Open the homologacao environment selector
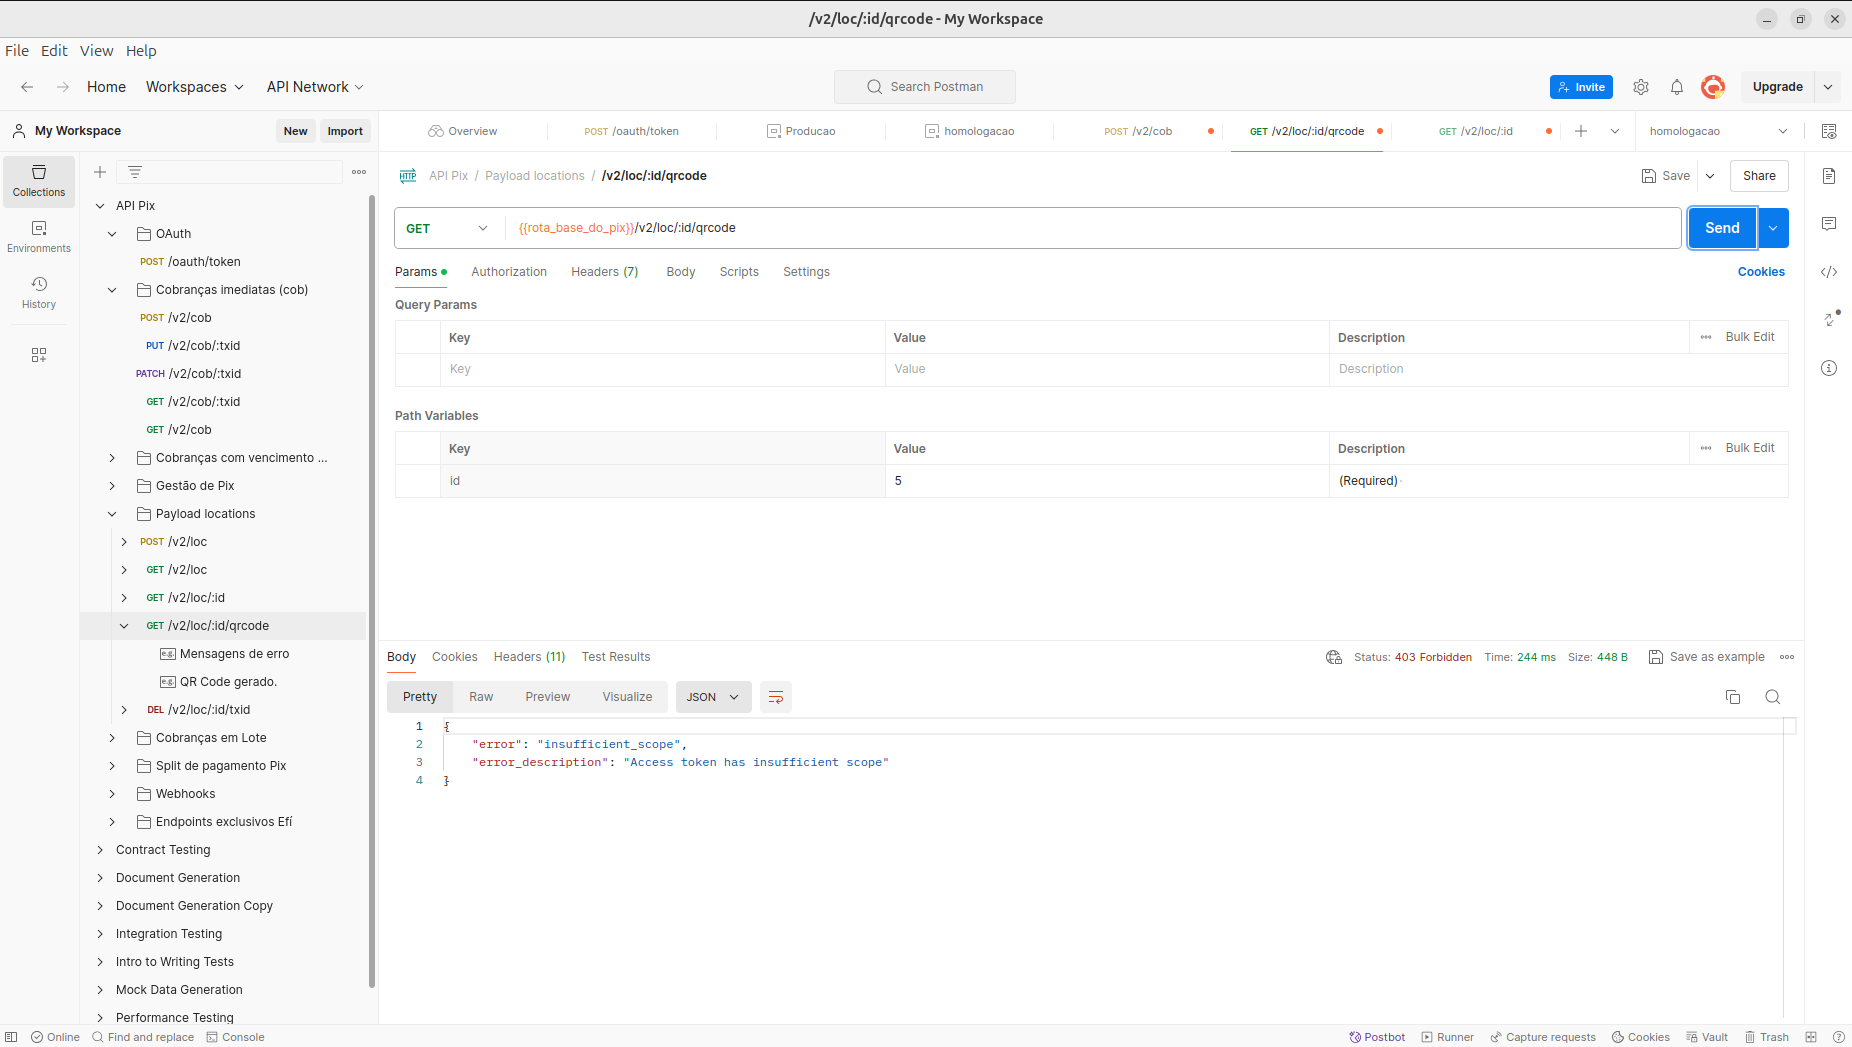1852x1047 pixels. click(1718, 131)
